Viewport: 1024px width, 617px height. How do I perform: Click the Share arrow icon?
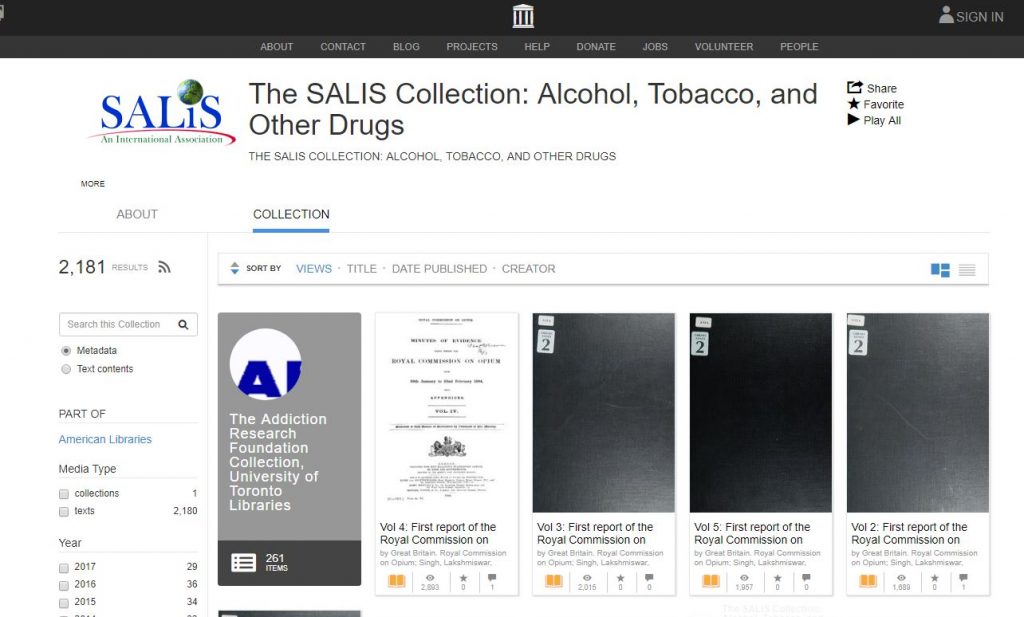click(854, 87)
